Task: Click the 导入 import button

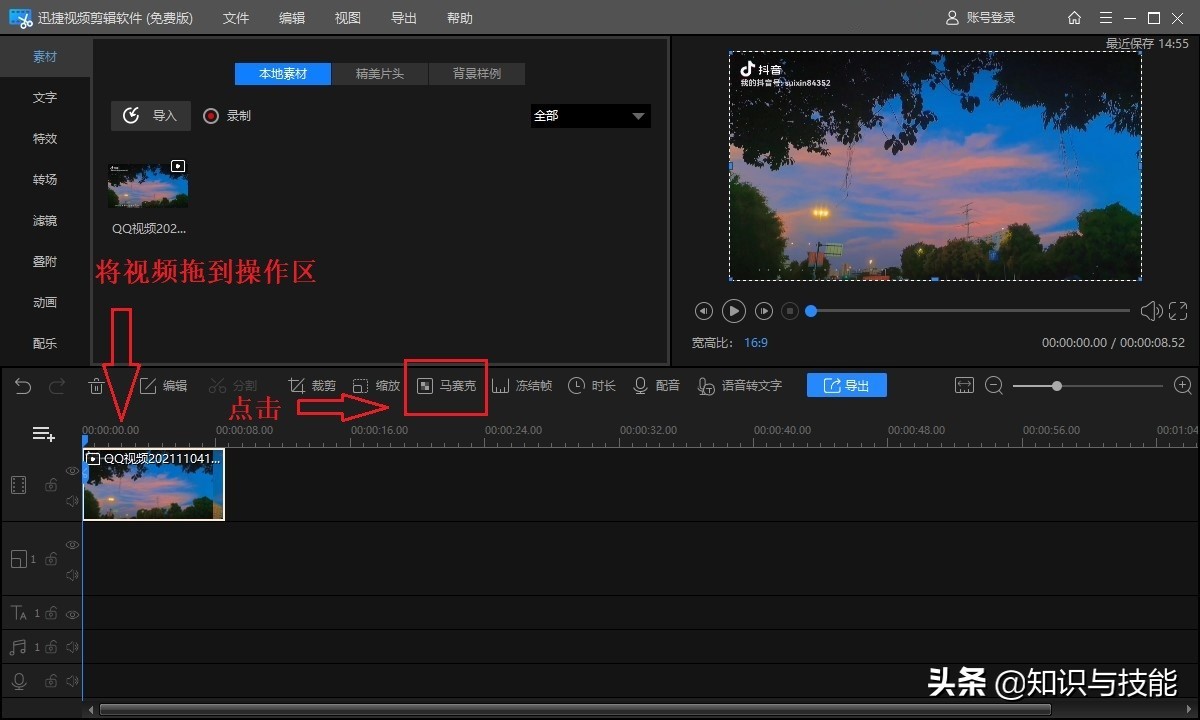Action: click(150, 116)
